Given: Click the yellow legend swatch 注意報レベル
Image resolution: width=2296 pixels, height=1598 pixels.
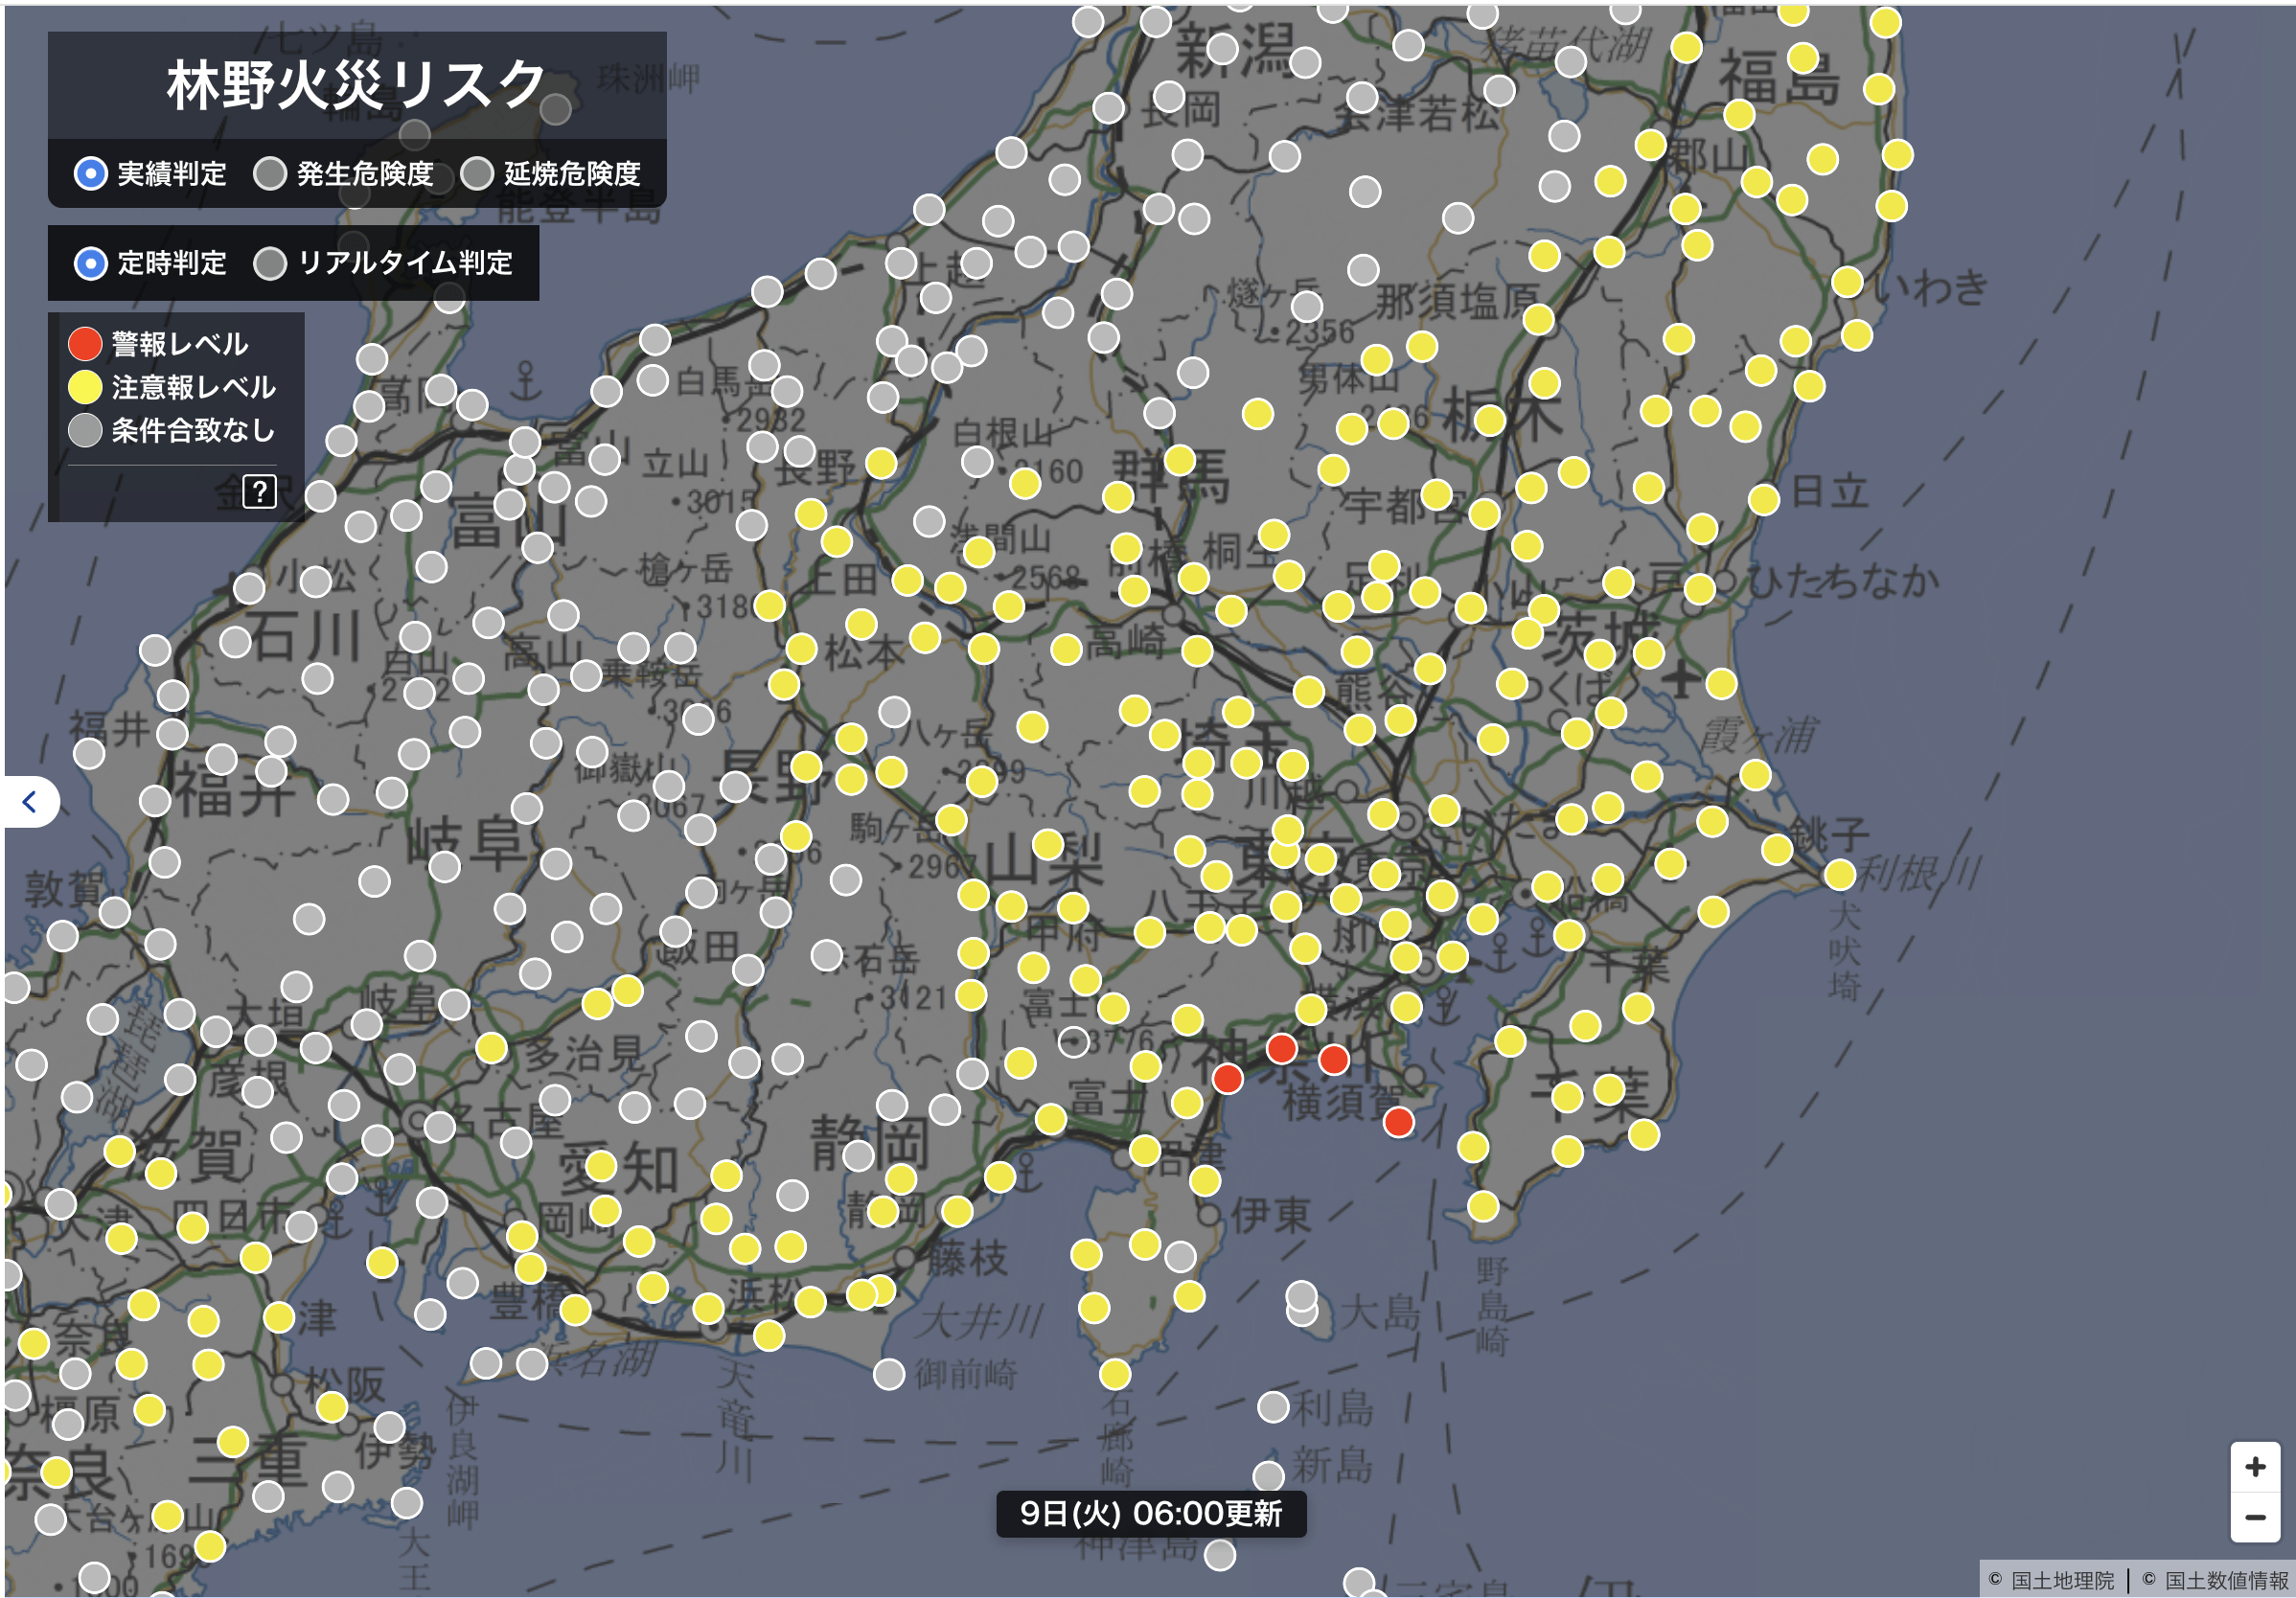Looking at the screenshot, I should pos(85,387).
